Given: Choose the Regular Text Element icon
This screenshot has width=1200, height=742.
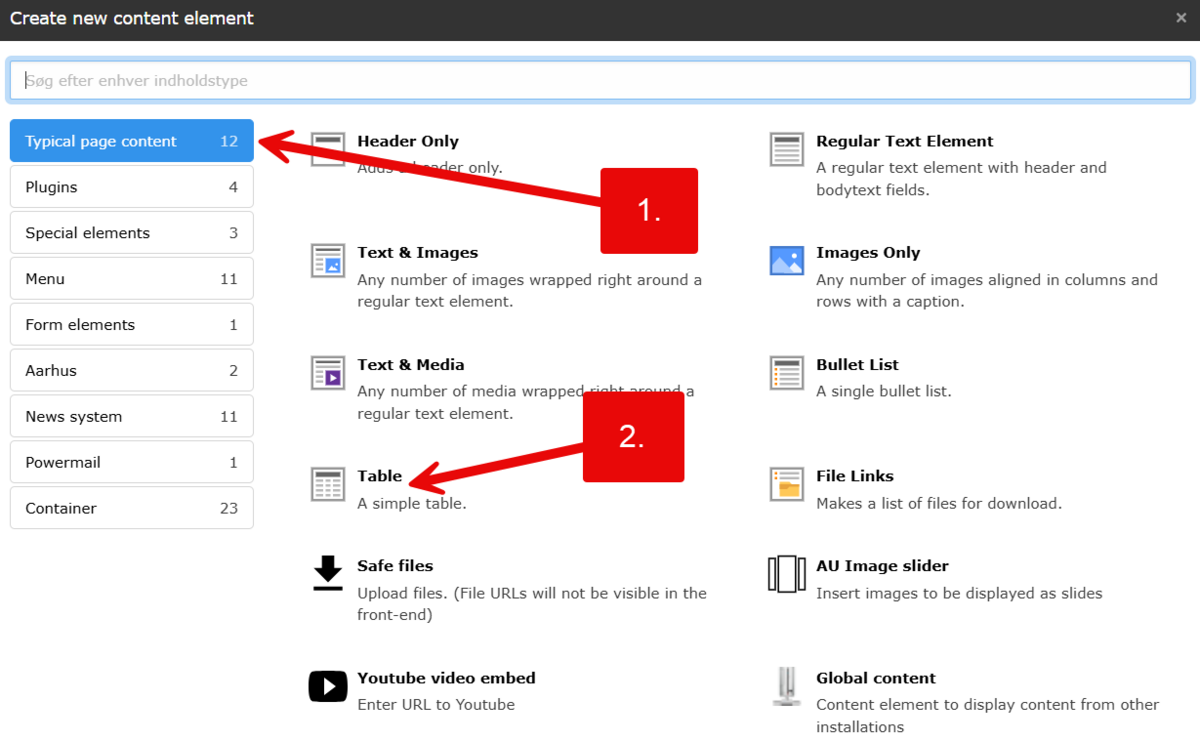Looking at the screenshot, I should point(786,149).
